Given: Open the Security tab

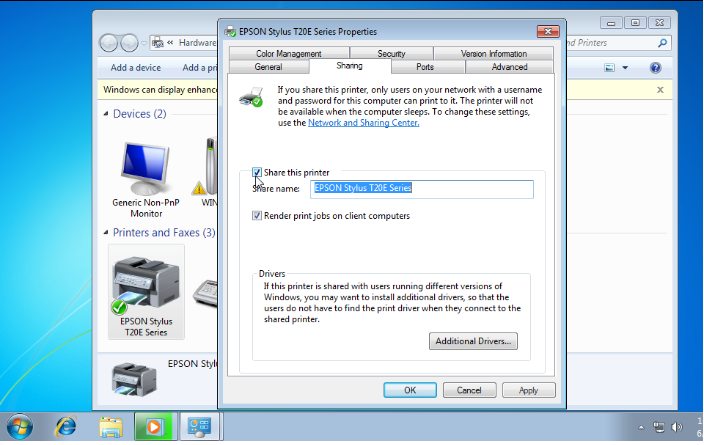Looking at the screenshot, I should [x=391, y=53].
